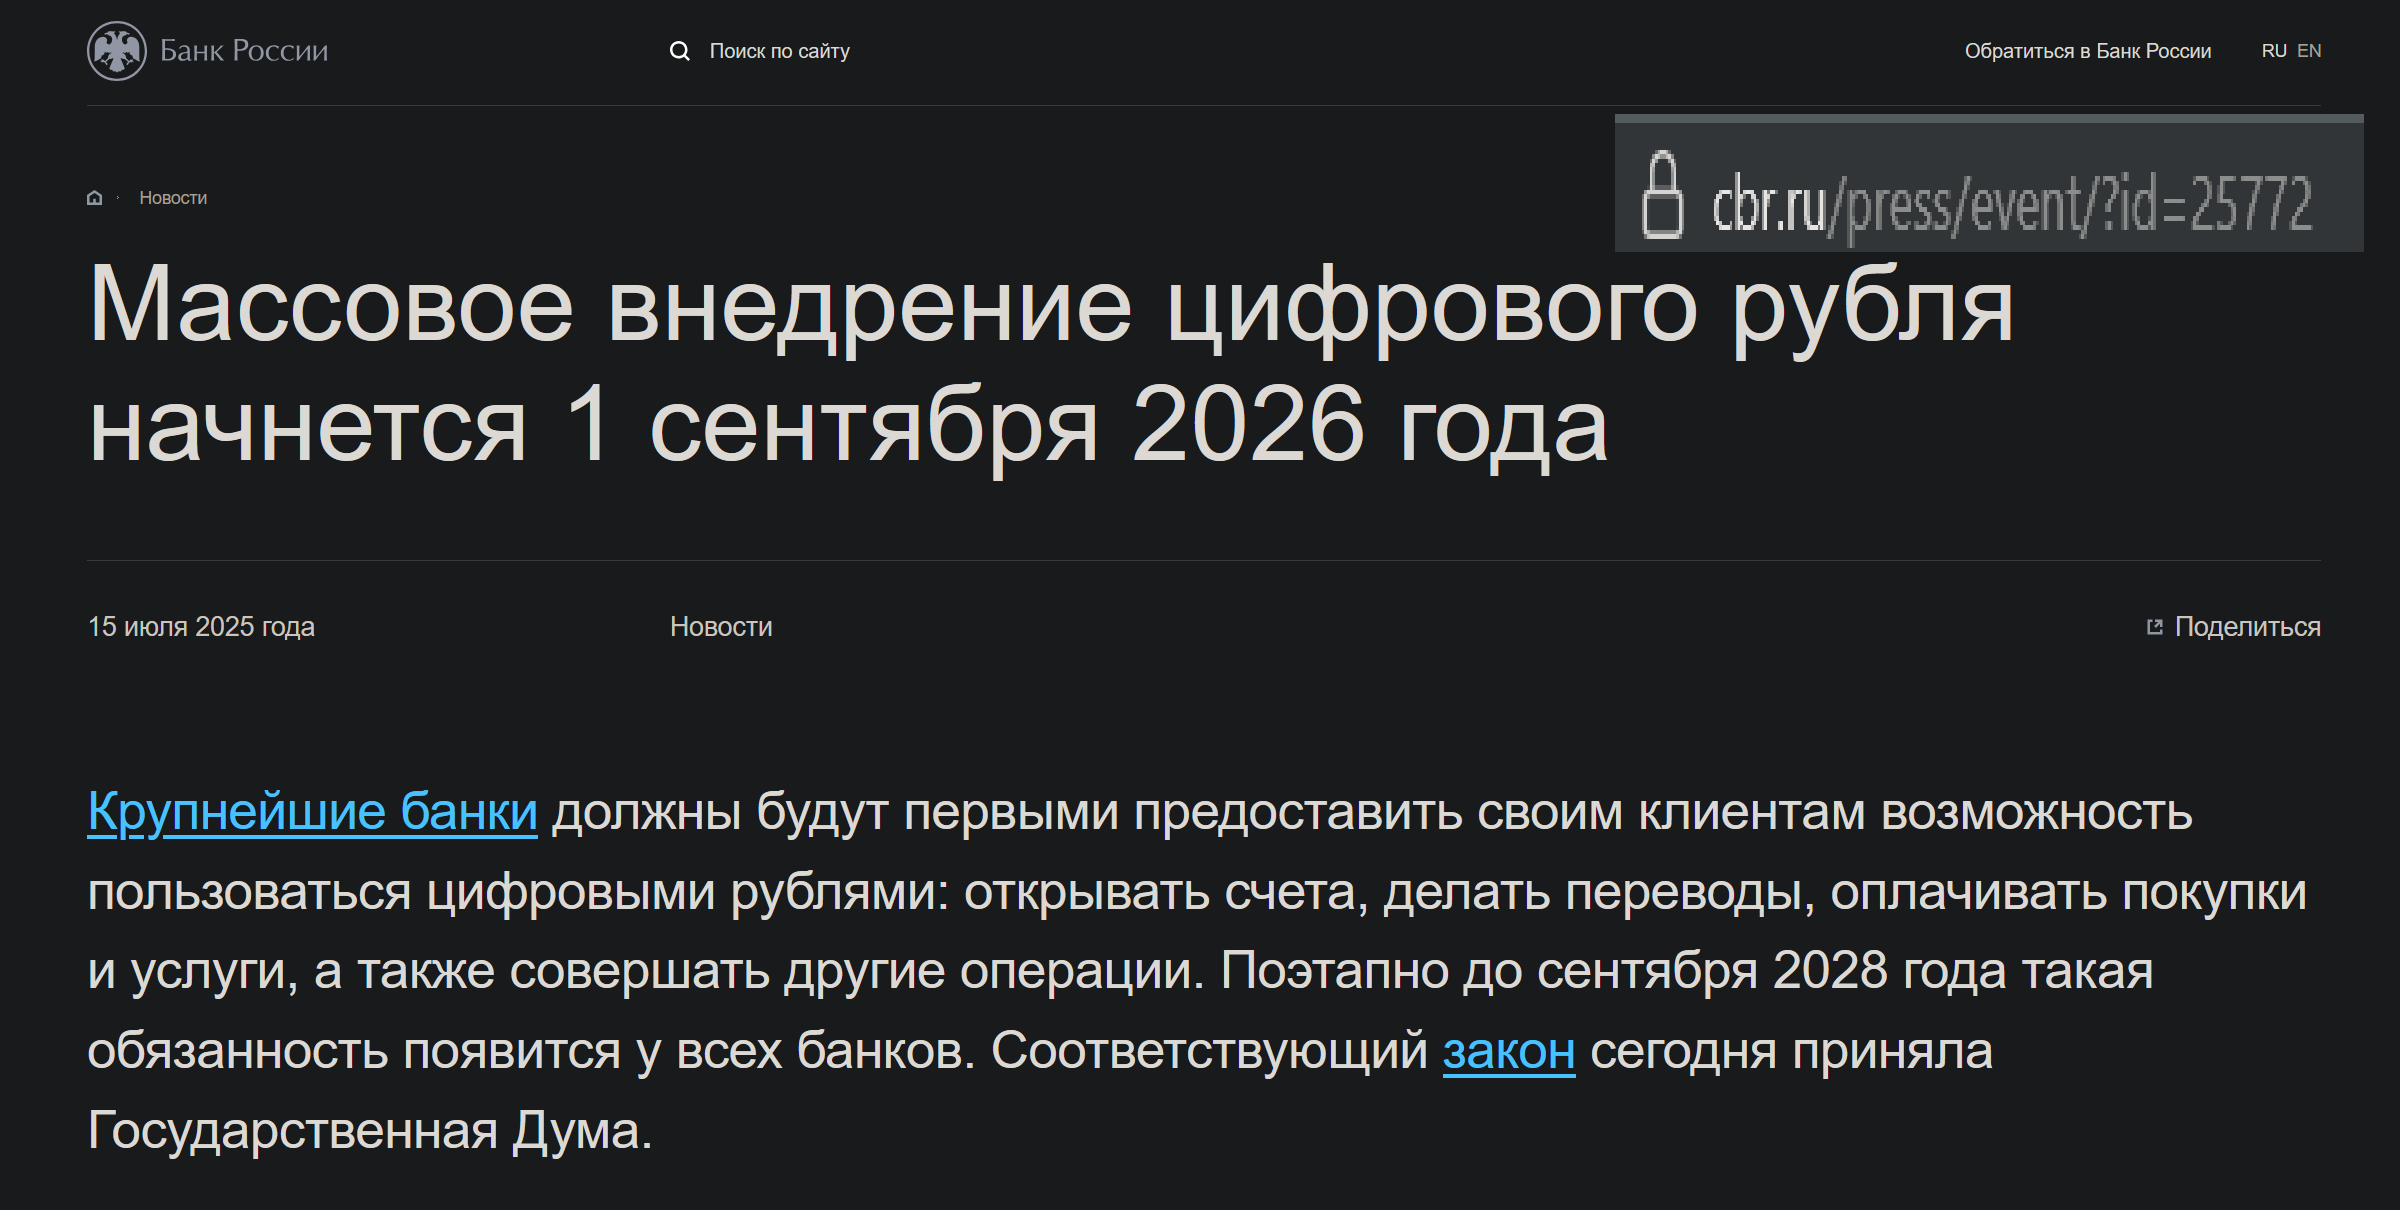The height and width of the screenshot is (1210, 2400).
Task: Click the publication date "15 июля 2025 года"
Action: (201, 627)
